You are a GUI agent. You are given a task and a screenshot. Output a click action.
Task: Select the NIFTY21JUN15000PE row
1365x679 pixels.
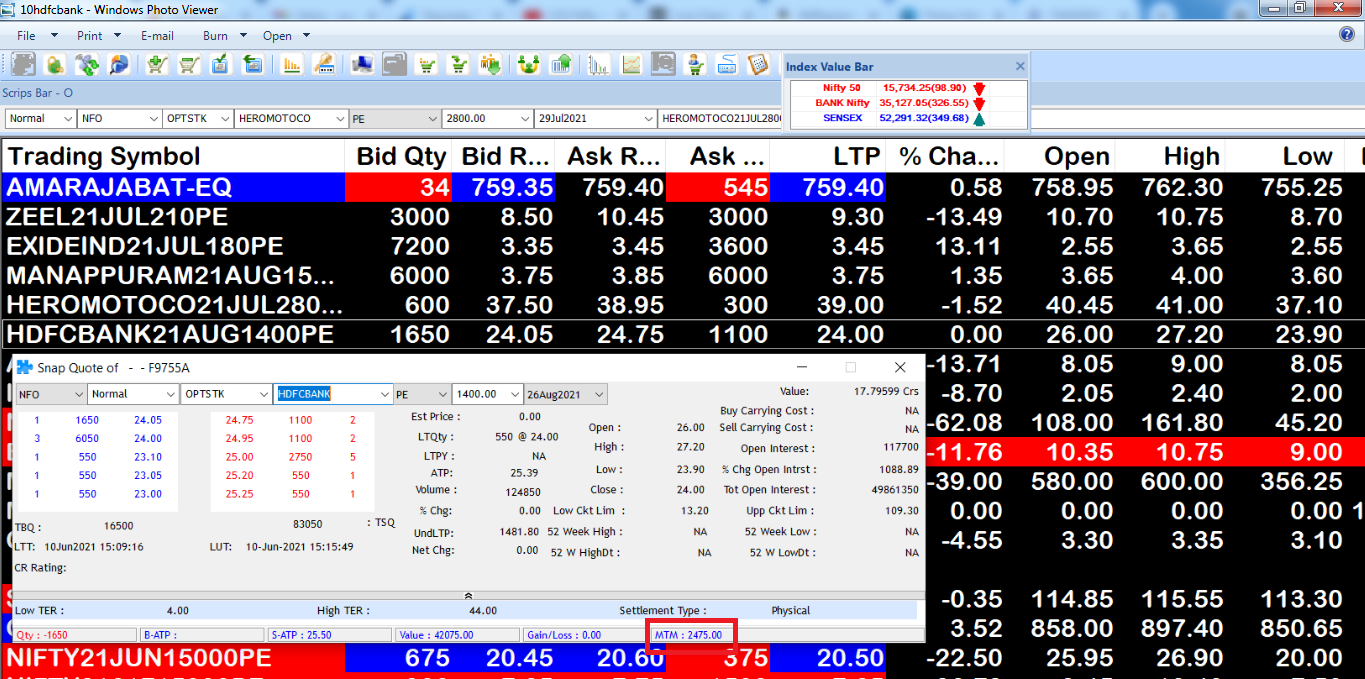click(x=683, y=658)
